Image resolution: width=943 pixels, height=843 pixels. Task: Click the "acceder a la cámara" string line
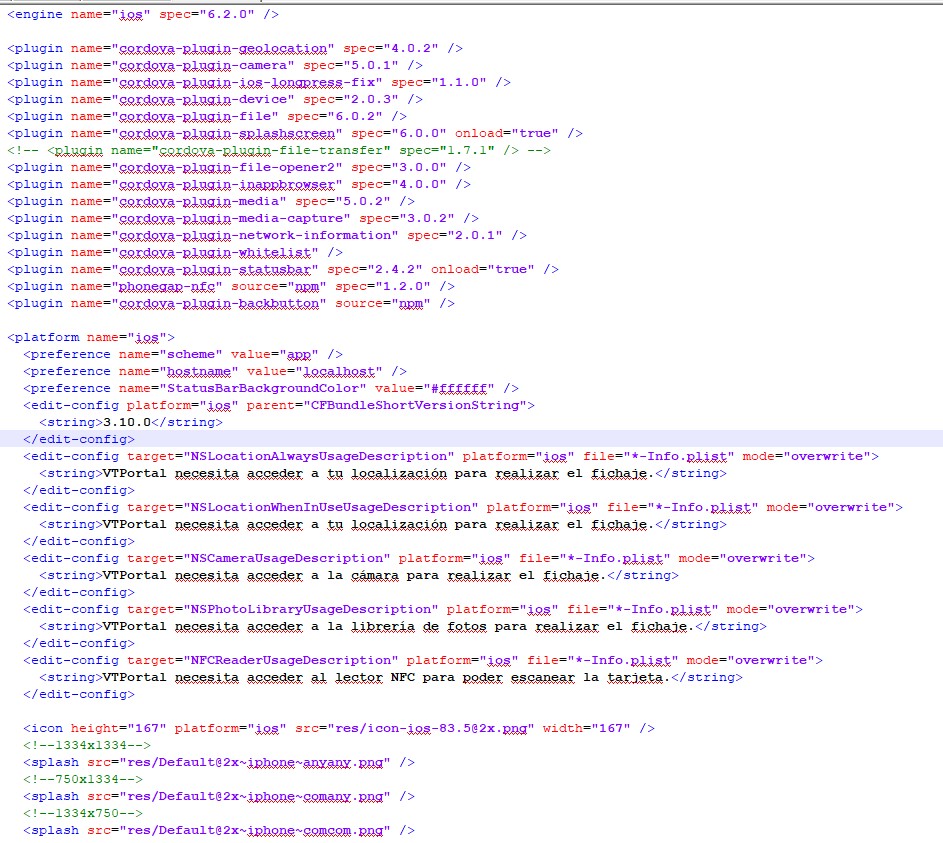pos(359,575)
